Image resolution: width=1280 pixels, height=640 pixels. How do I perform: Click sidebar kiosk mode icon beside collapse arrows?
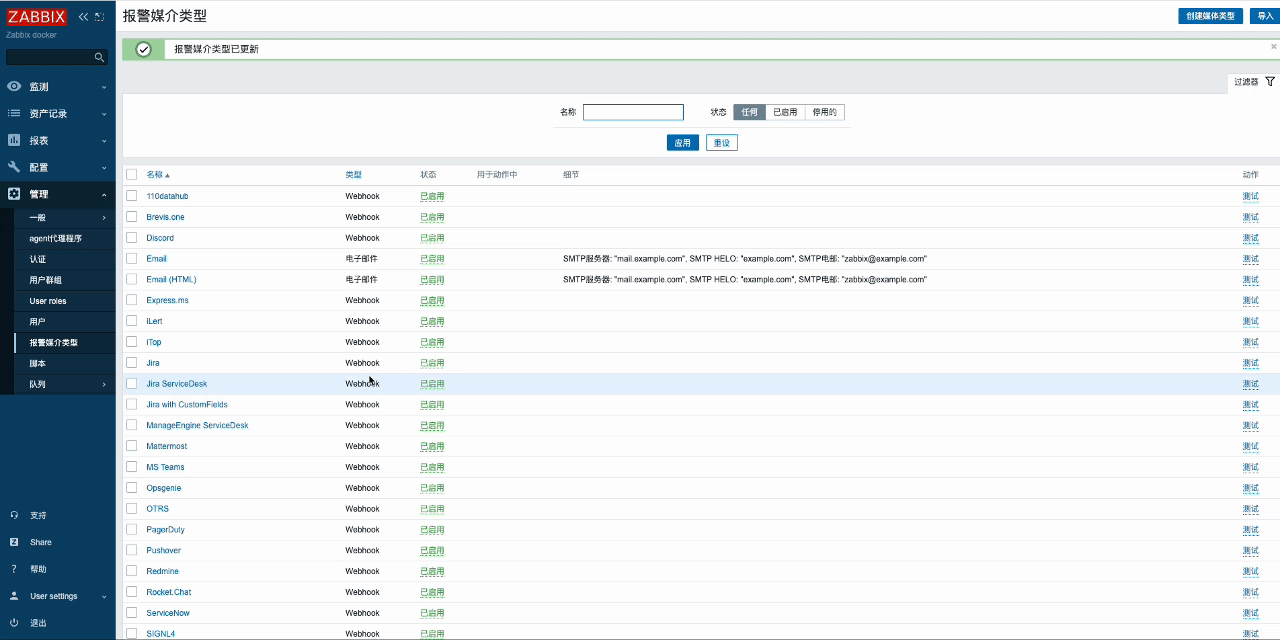coord(100,17)
